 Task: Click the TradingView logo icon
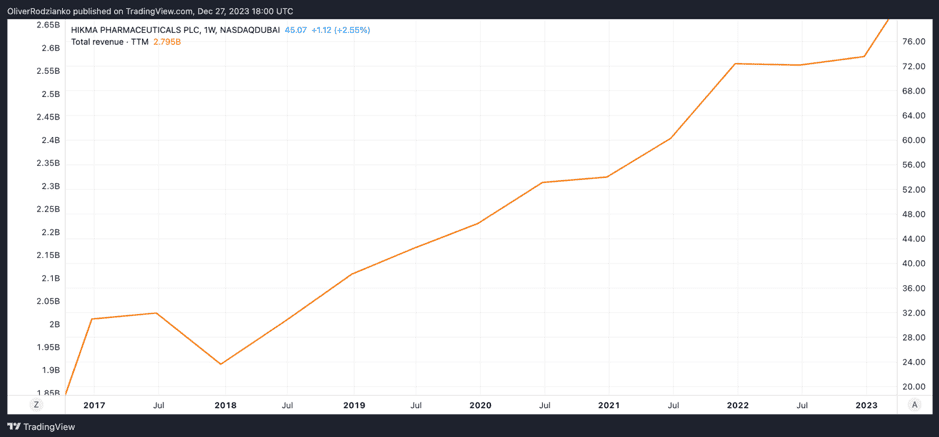coord(14,427)
